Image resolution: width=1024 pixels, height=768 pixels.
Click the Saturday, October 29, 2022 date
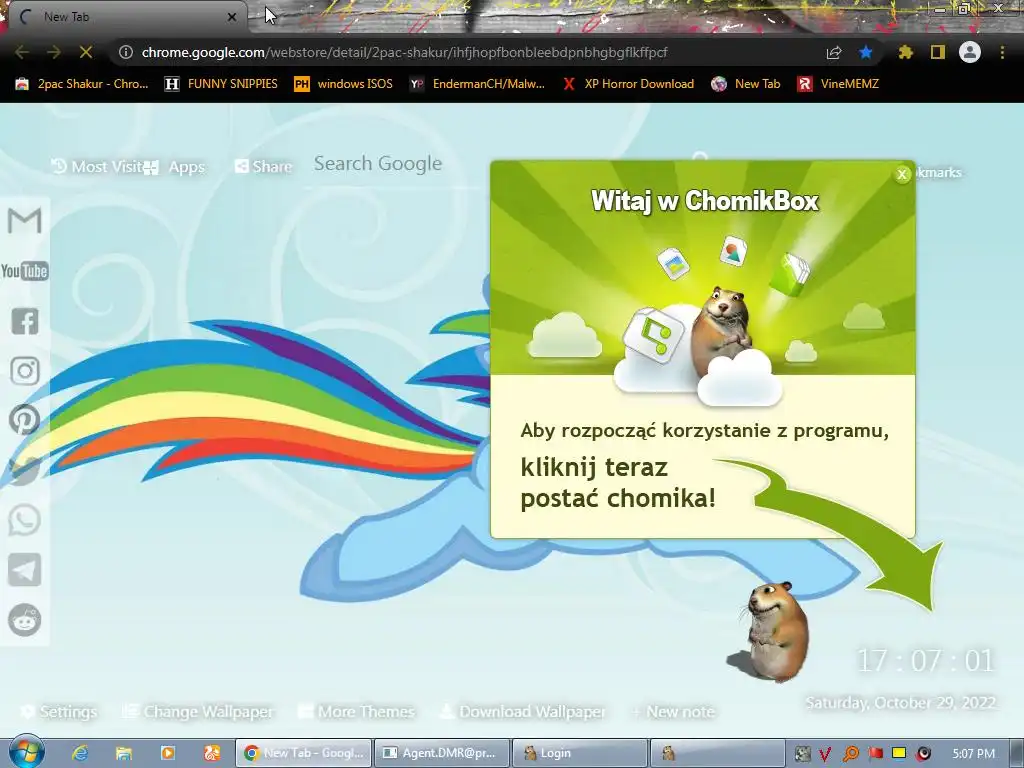pyautogui.click(x=901, y=703)
